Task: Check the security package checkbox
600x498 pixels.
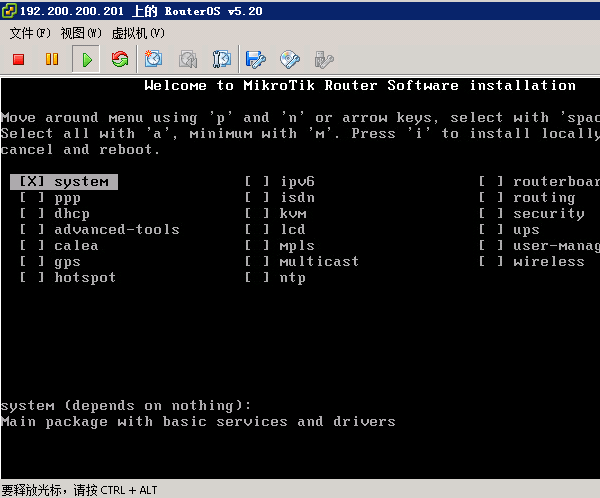Action: click(x=491, y=214)
